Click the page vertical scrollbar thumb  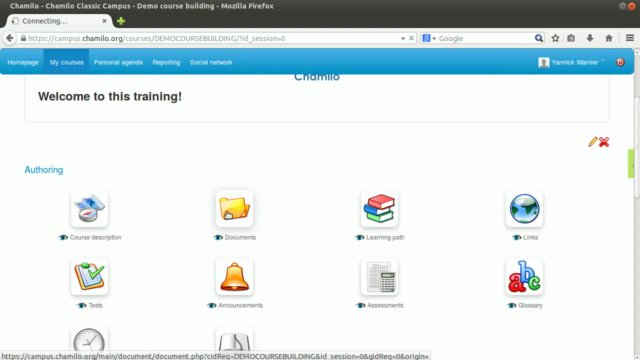point(637,147)
